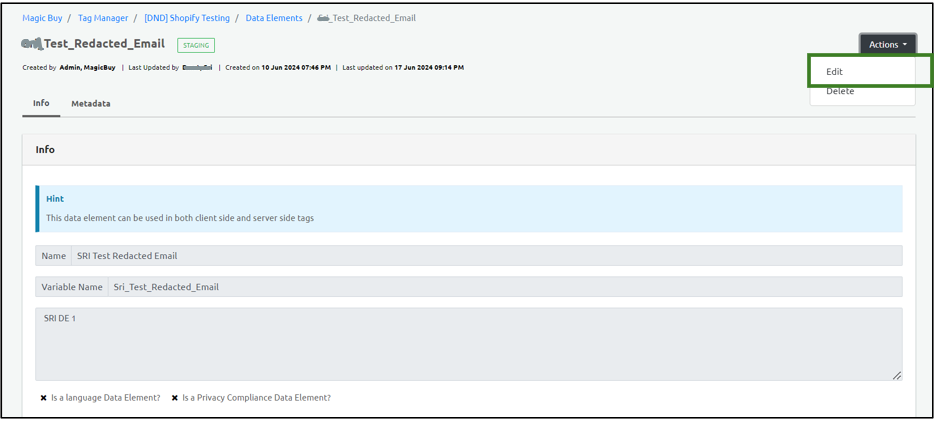Click the Created by Admin, MagicBuy text

point(69,68)
